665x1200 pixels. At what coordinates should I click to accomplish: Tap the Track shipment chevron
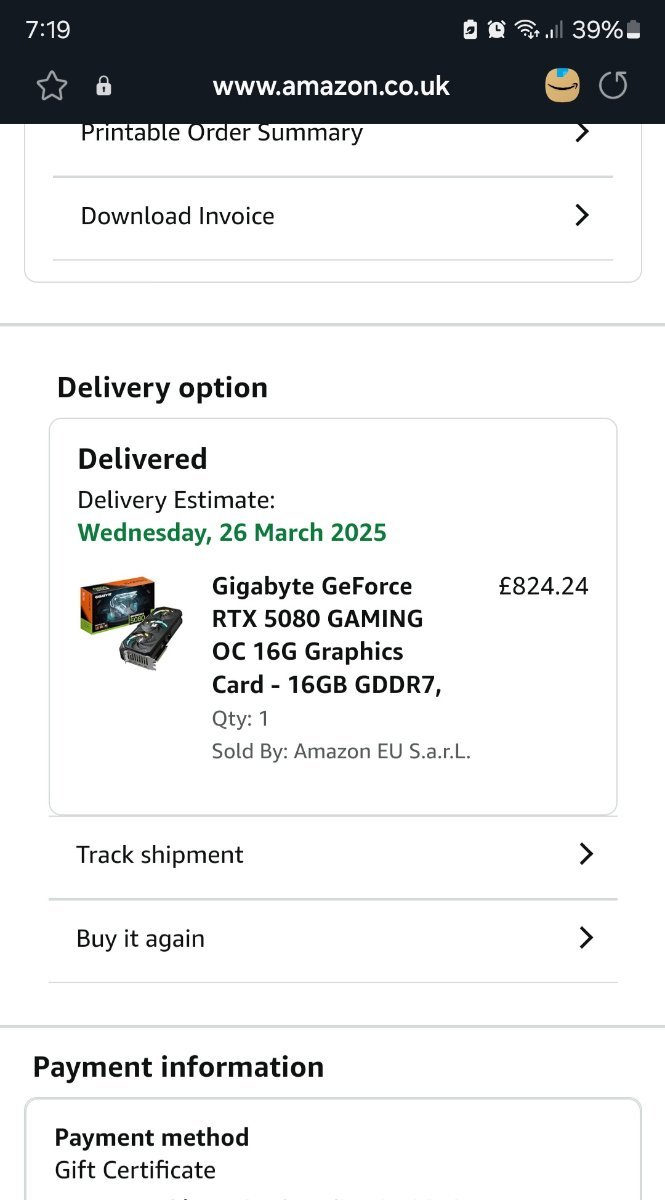click(586, 854)
